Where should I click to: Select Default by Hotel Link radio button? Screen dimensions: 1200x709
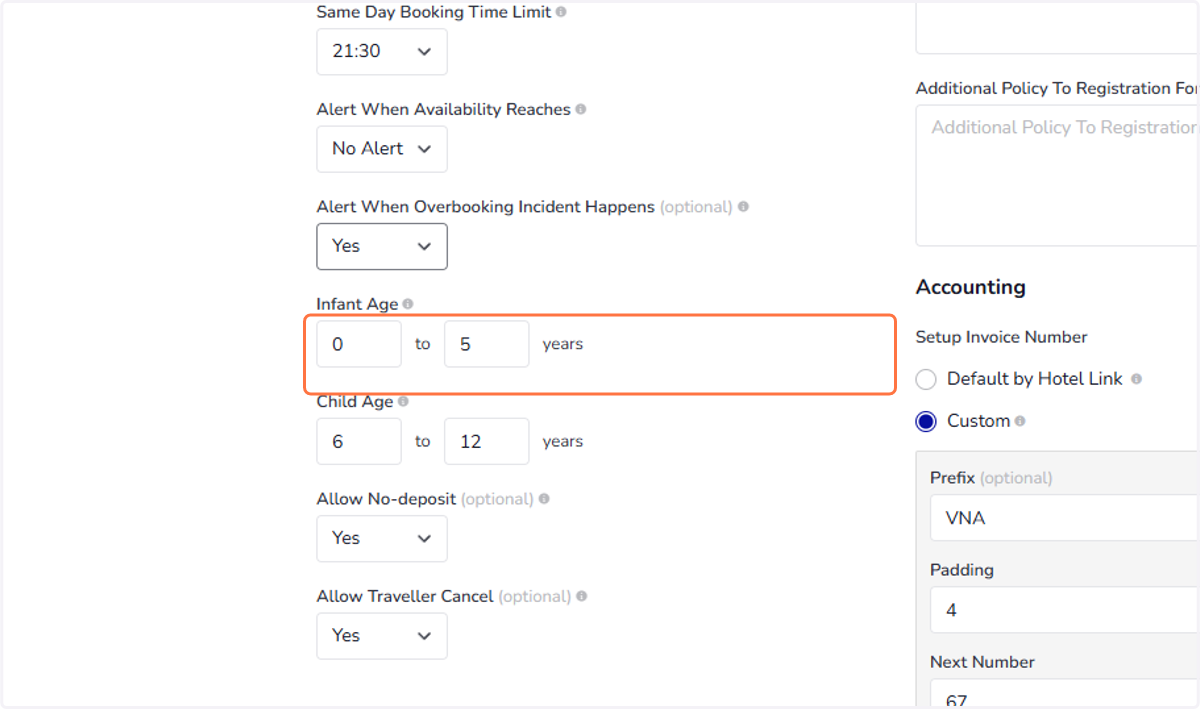tap(926, 379)
